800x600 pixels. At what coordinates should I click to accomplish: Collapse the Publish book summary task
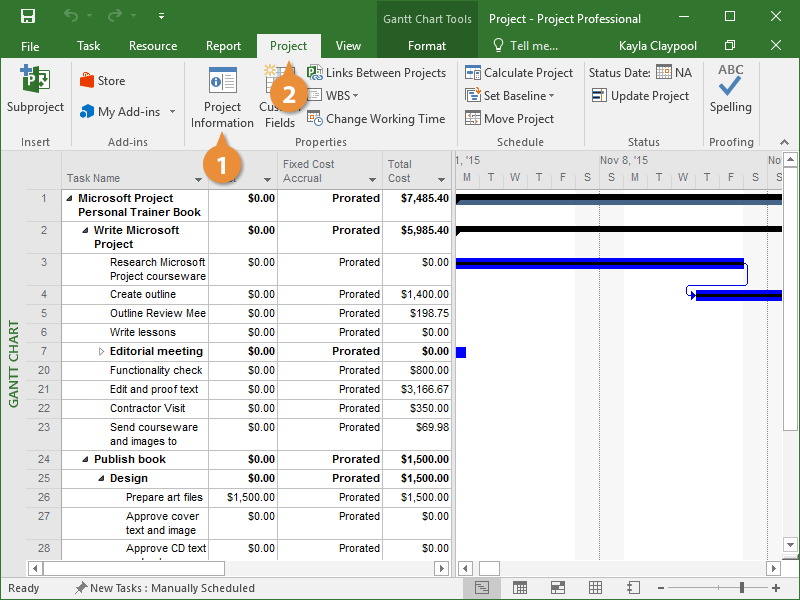click(85, 460)
